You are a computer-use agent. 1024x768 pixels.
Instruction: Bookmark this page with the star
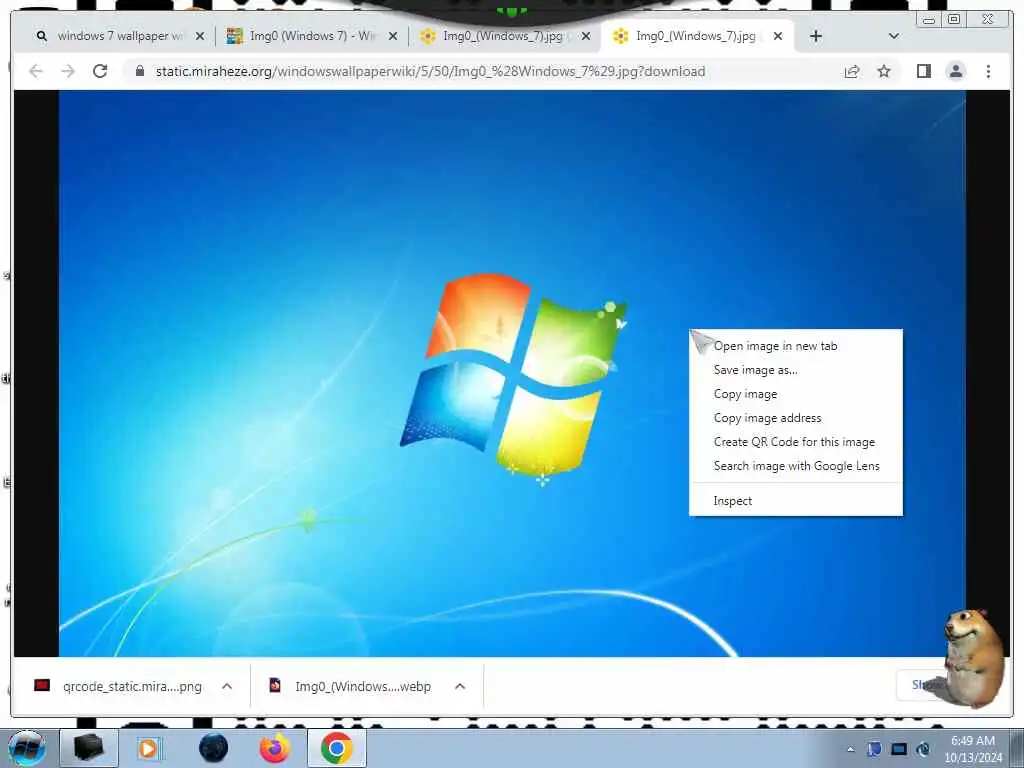click(884, 71)
